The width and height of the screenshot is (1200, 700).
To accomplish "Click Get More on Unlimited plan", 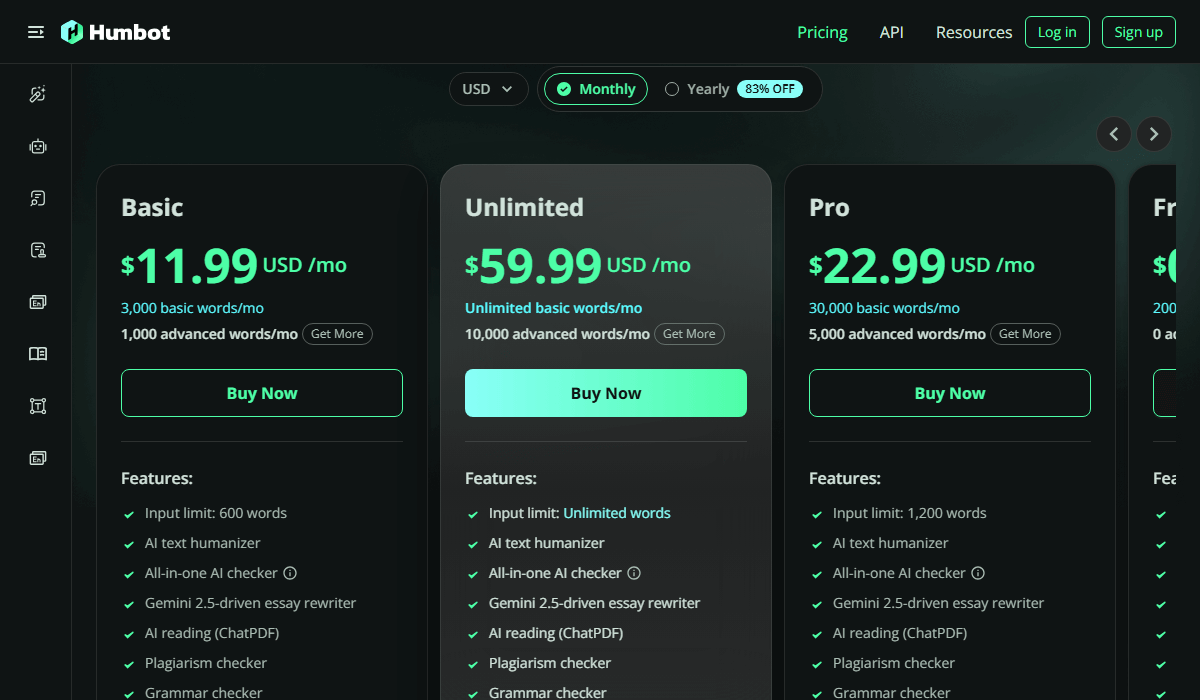I will point(689,334).
